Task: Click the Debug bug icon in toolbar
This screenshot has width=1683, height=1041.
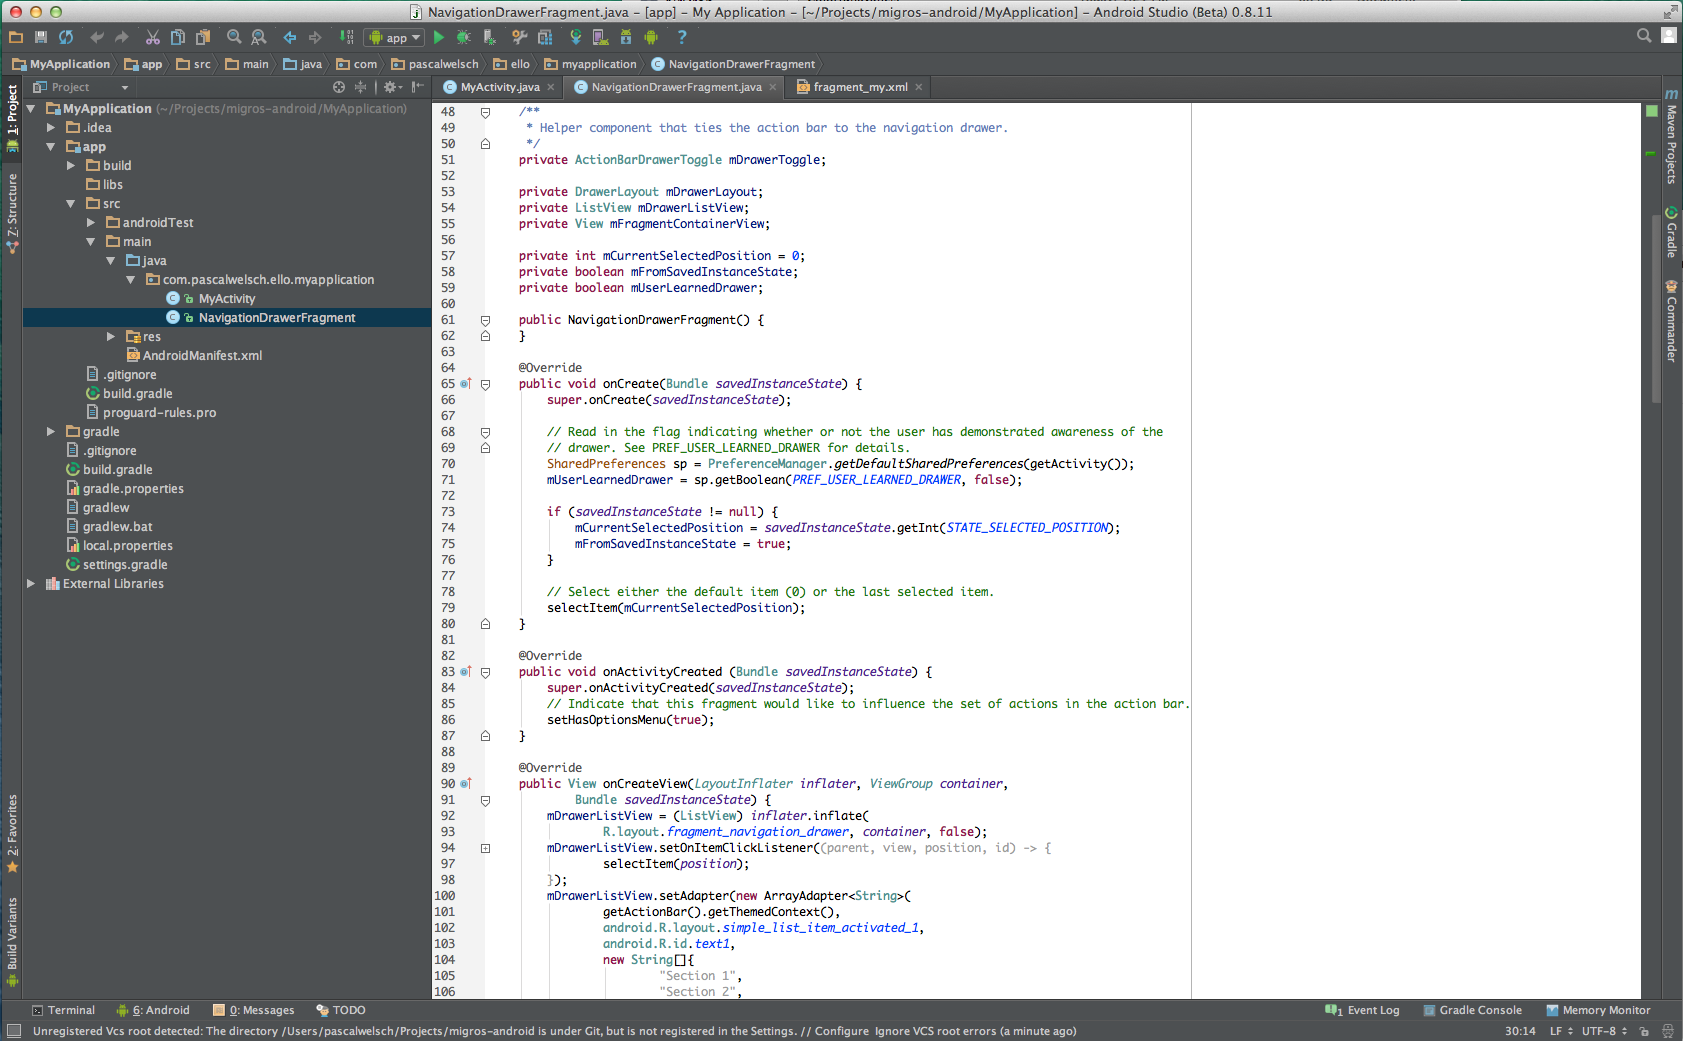Action: pos(463,37)
